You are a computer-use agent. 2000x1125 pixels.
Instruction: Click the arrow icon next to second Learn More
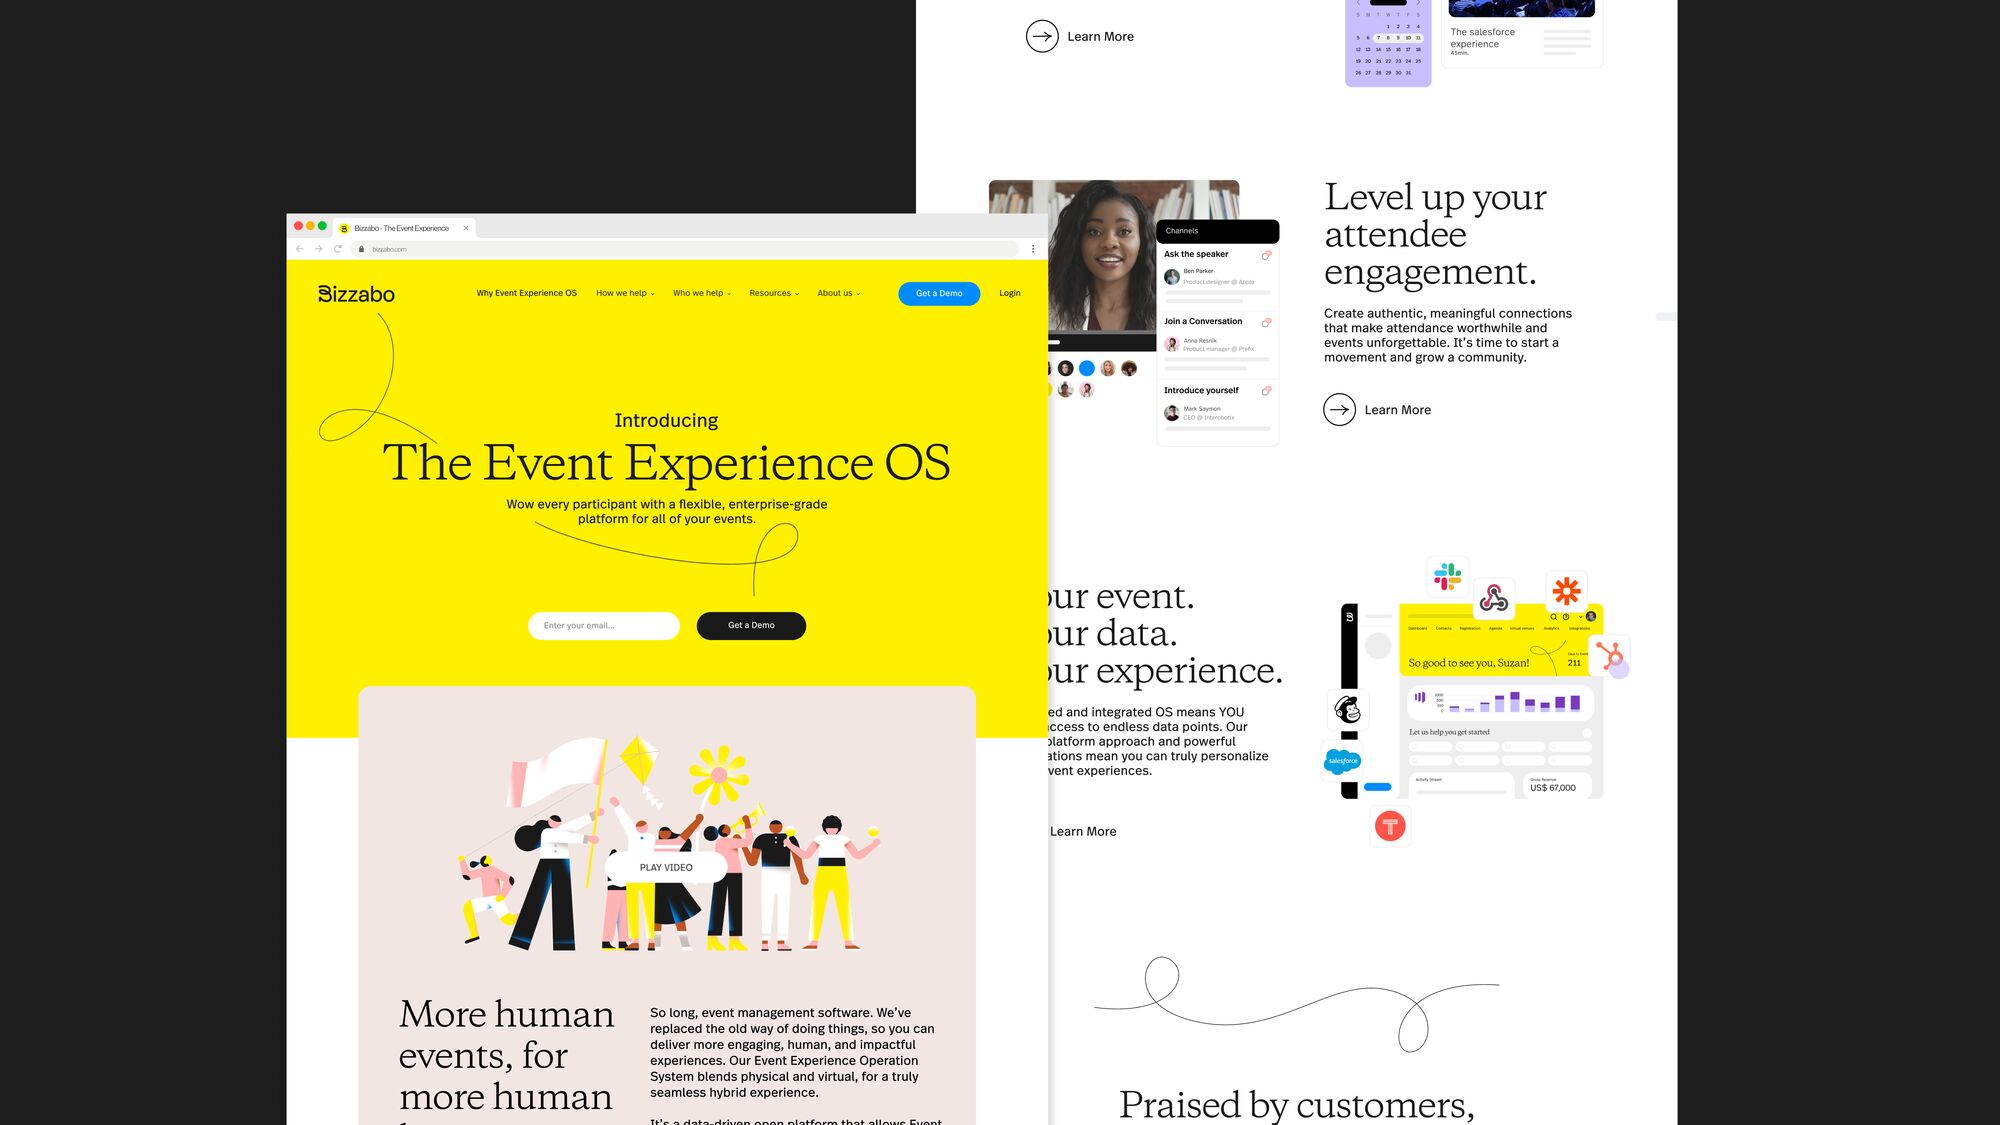(x=1338, y=409)
